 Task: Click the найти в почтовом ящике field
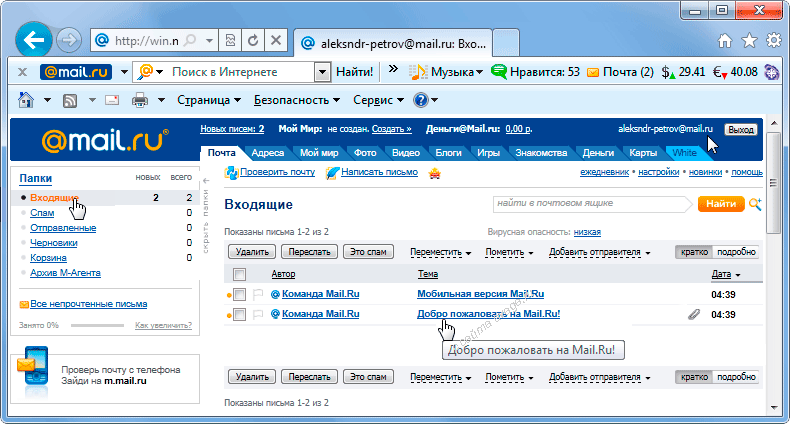593,203
